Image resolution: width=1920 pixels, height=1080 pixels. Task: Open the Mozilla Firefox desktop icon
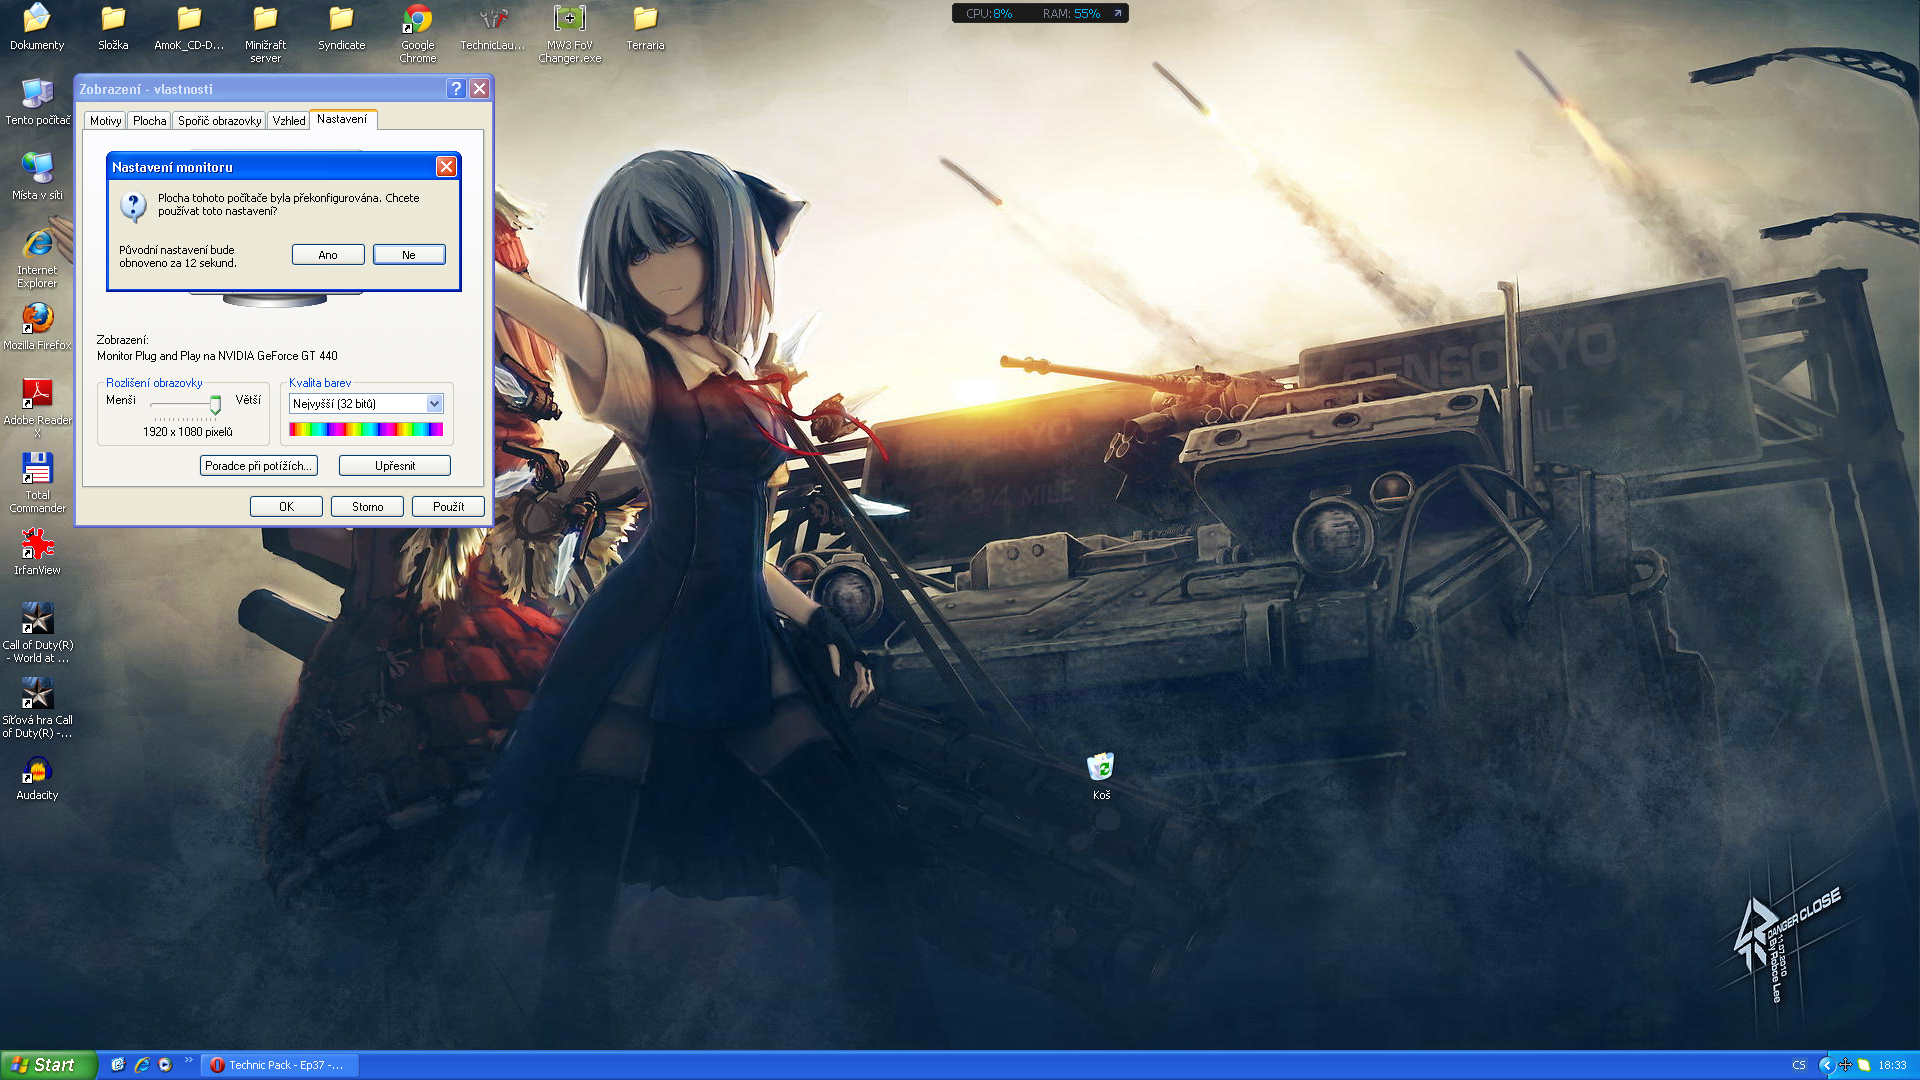tap(37, 320)
